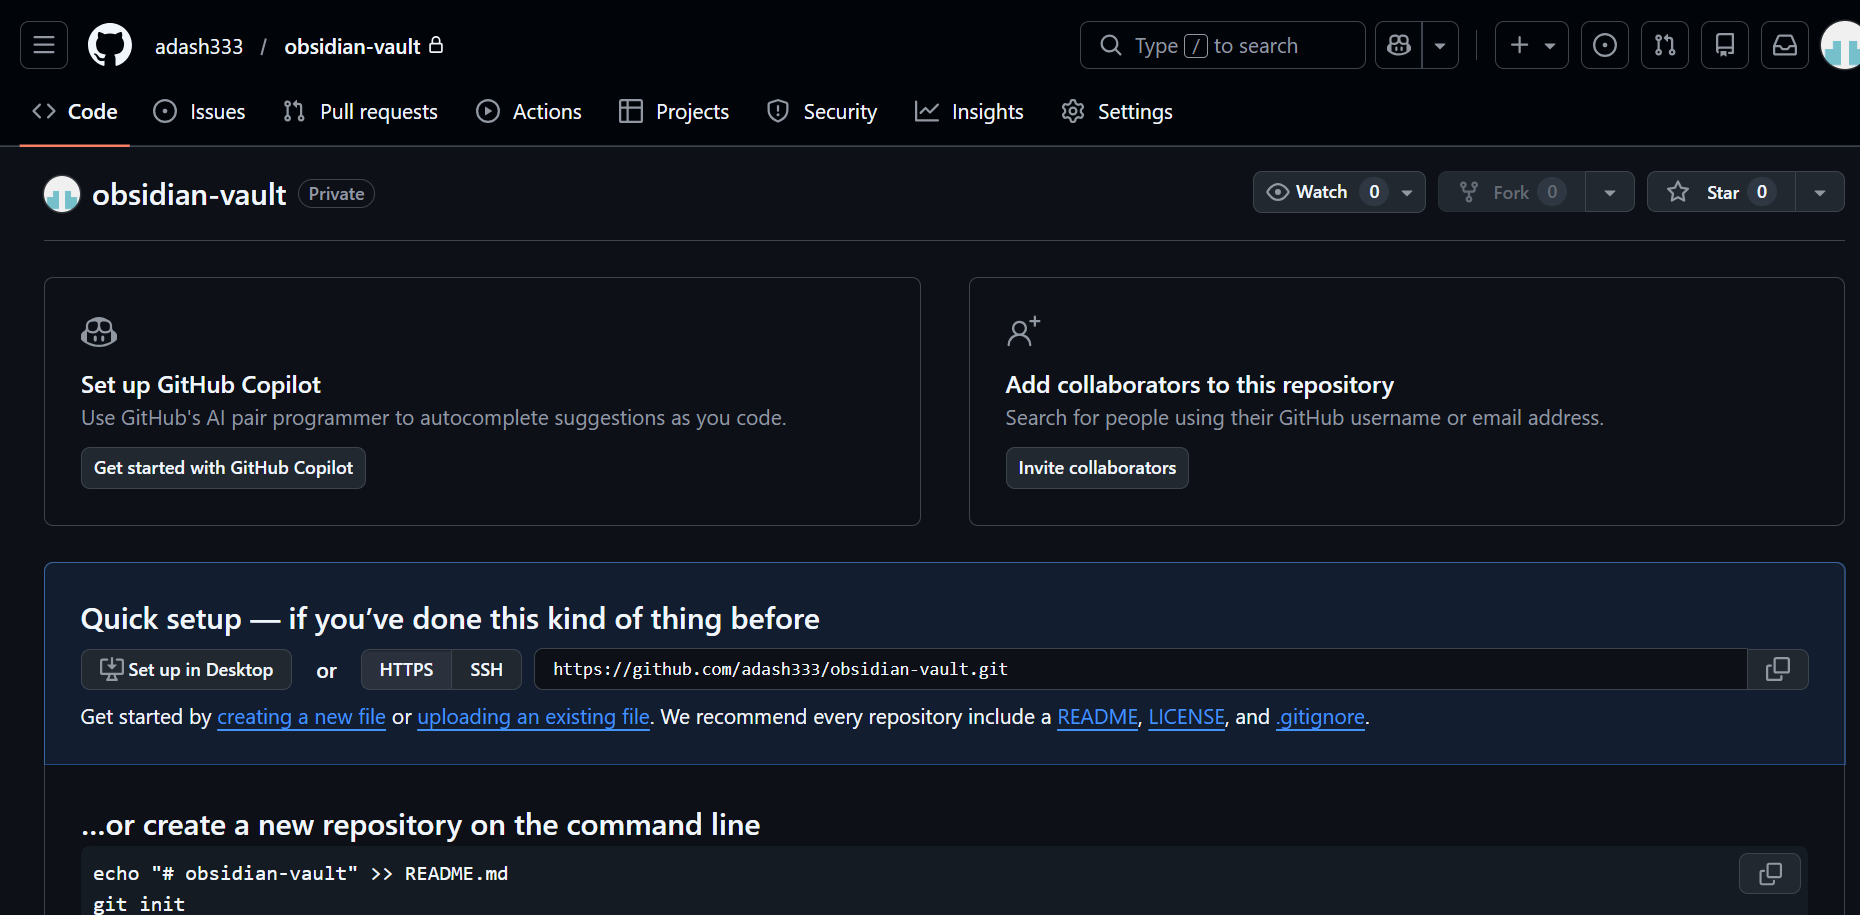Click Invite collaborators button
Viewport: 1860px width, 915px height.
click(1096, 468)
